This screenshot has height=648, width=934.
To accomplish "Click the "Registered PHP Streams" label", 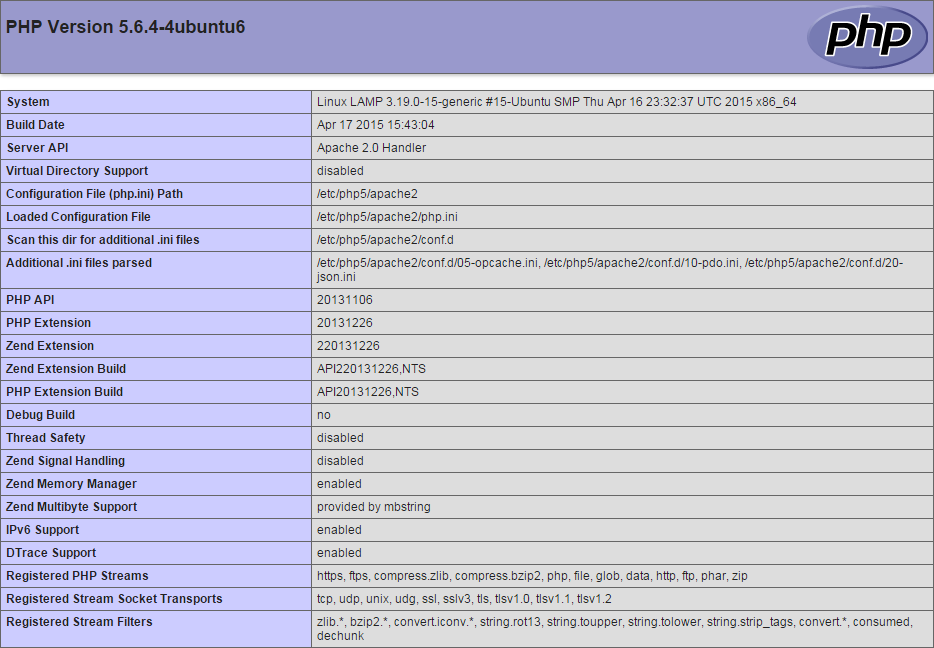I will pos(77,577).
